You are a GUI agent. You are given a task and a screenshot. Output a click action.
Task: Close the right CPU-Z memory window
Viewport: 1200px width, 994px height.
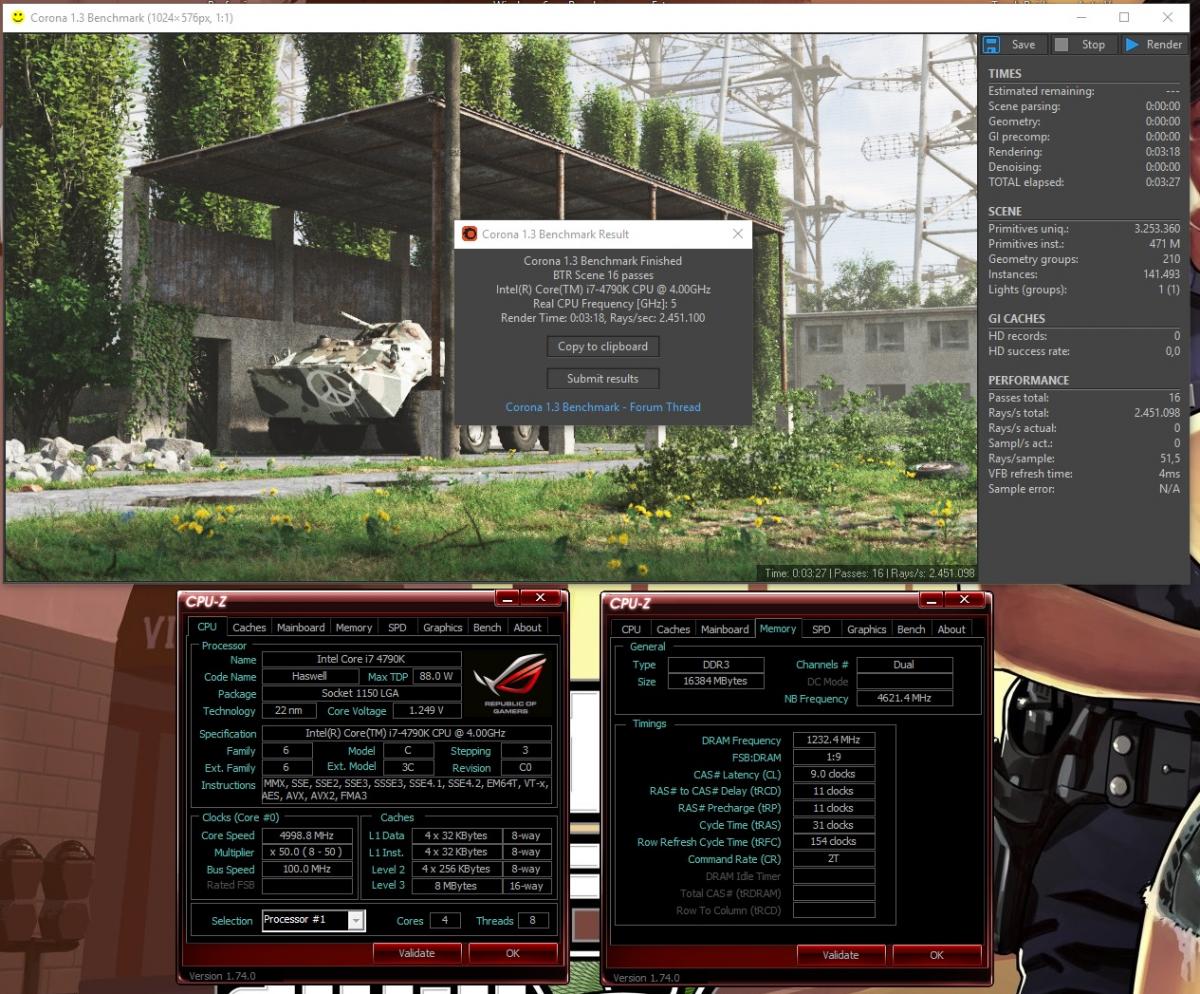(x=965, y=599)
